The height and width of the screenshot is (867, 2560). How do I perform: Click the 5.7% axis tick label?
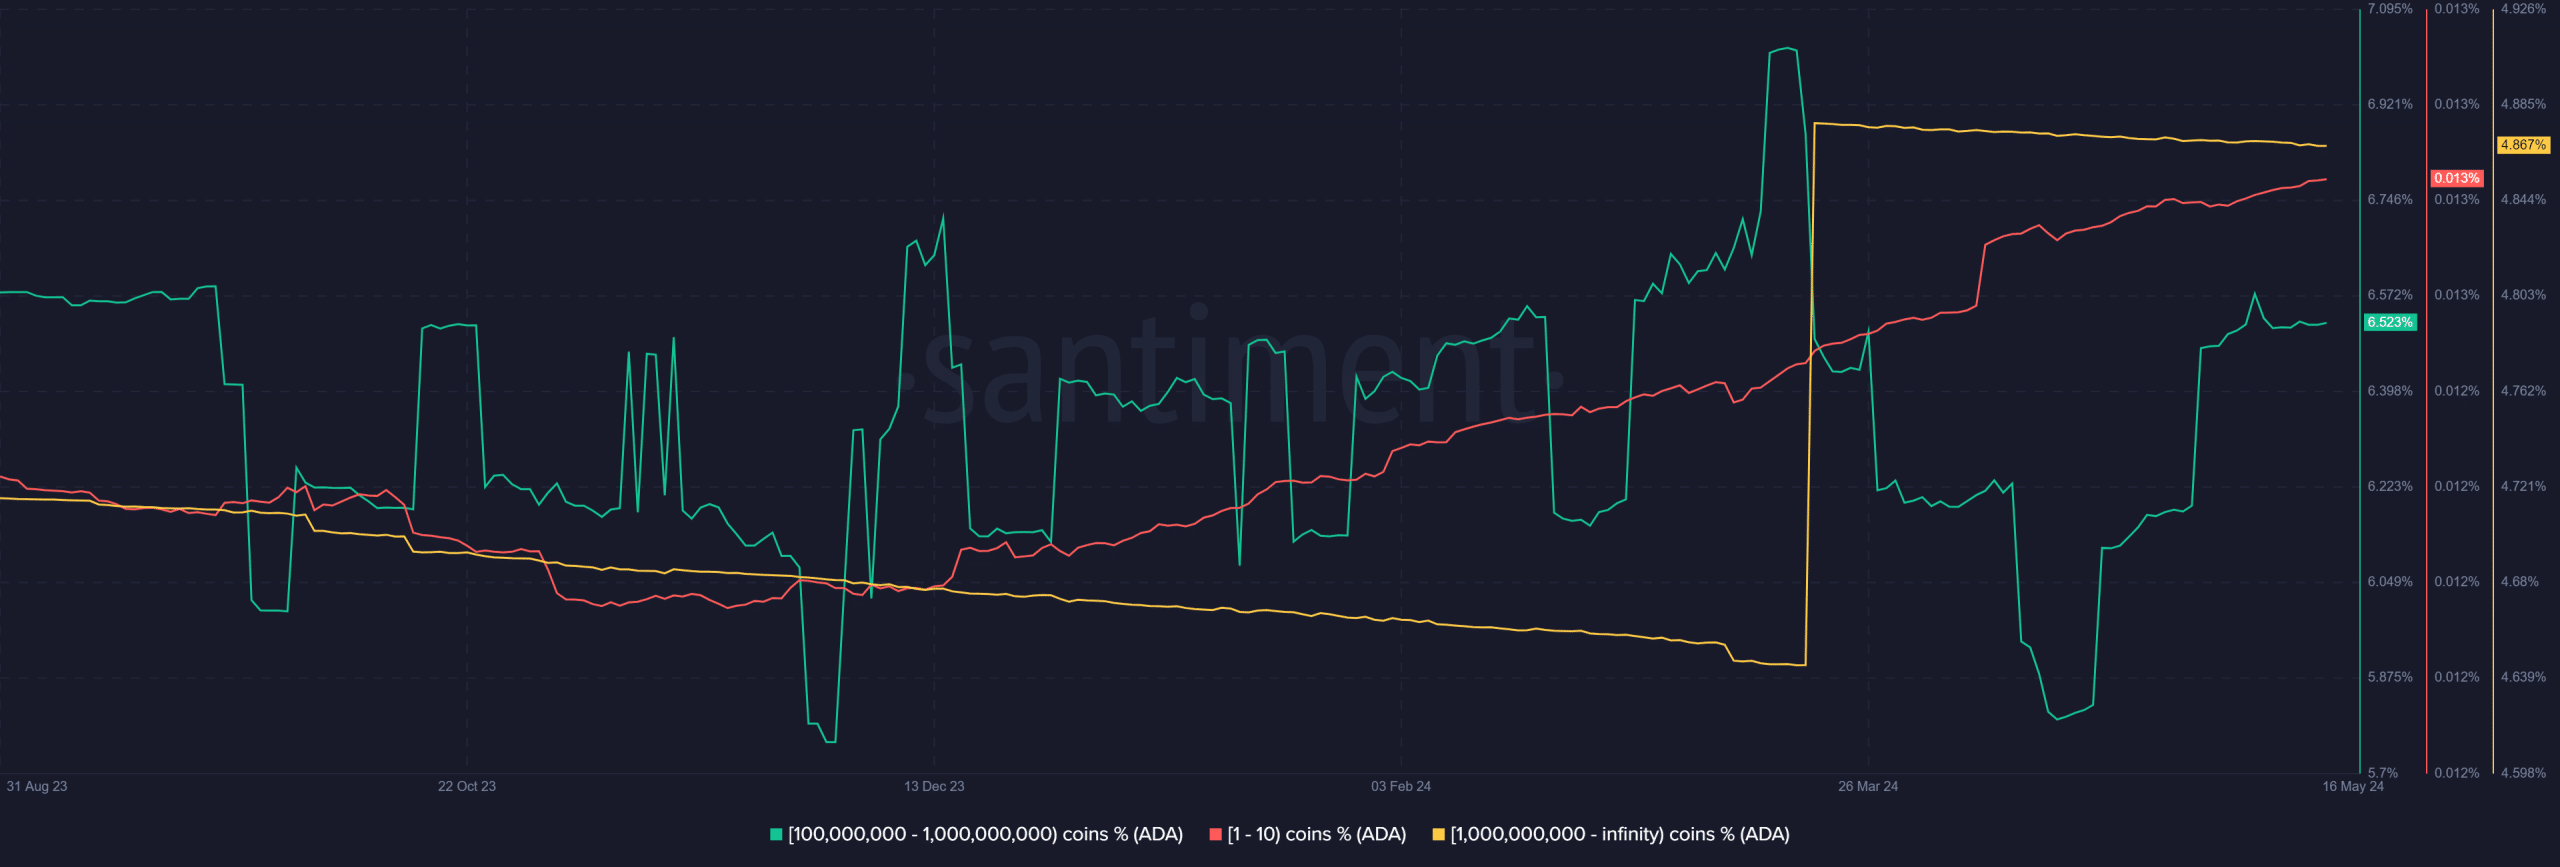coord(2383,773)
